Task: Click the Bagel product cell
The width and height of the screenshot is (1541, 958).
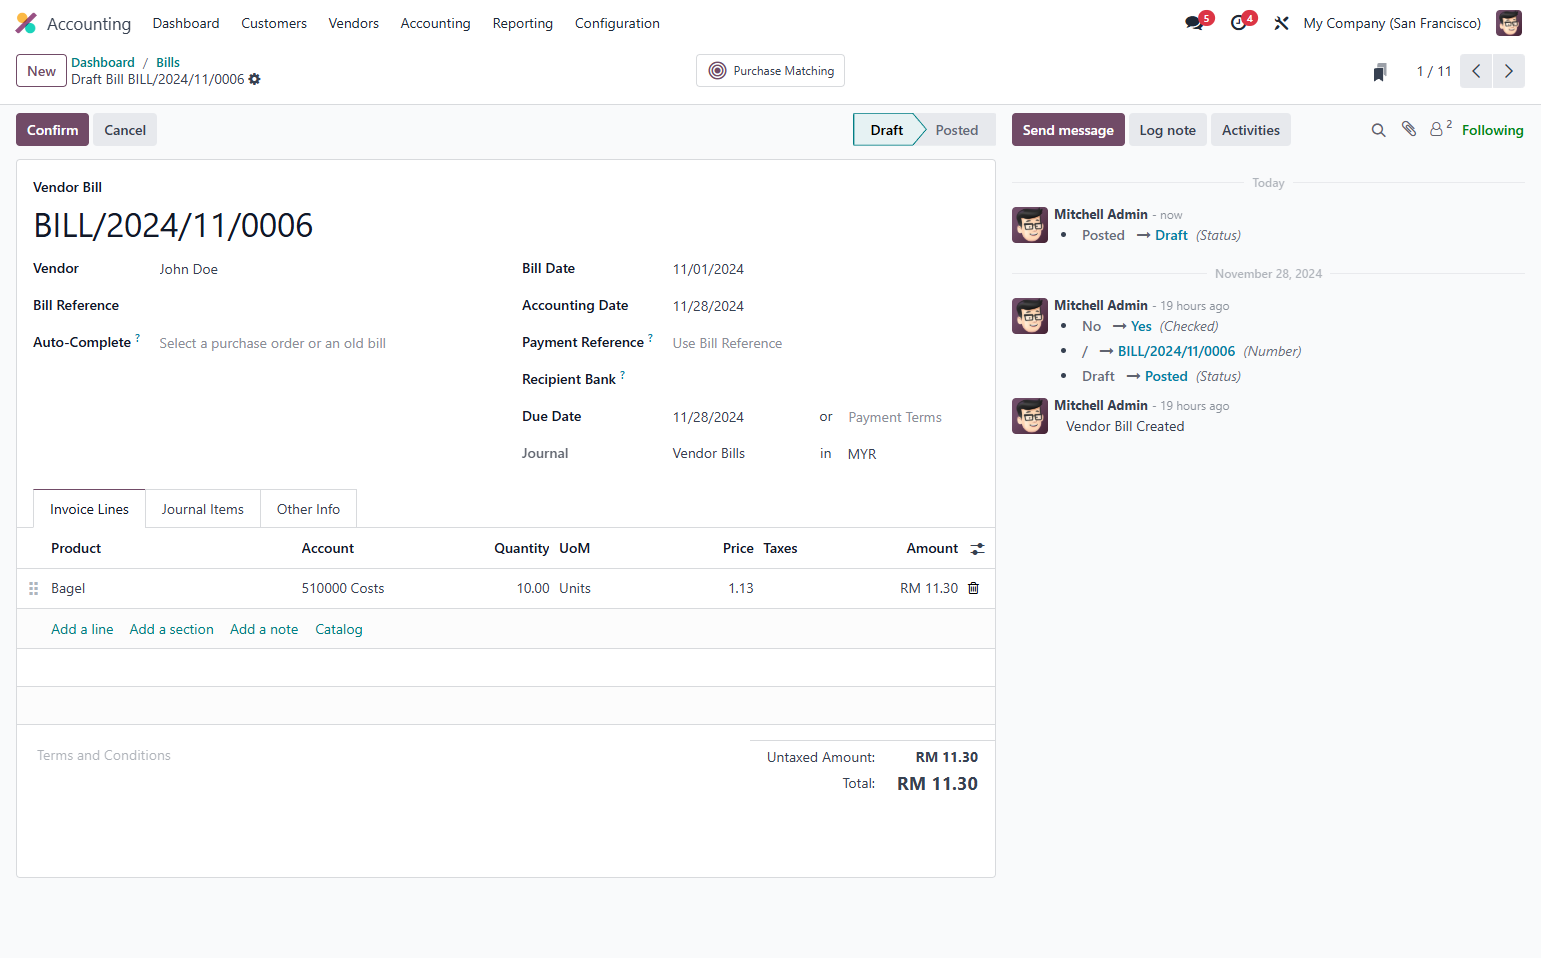Action: [170, 588]
